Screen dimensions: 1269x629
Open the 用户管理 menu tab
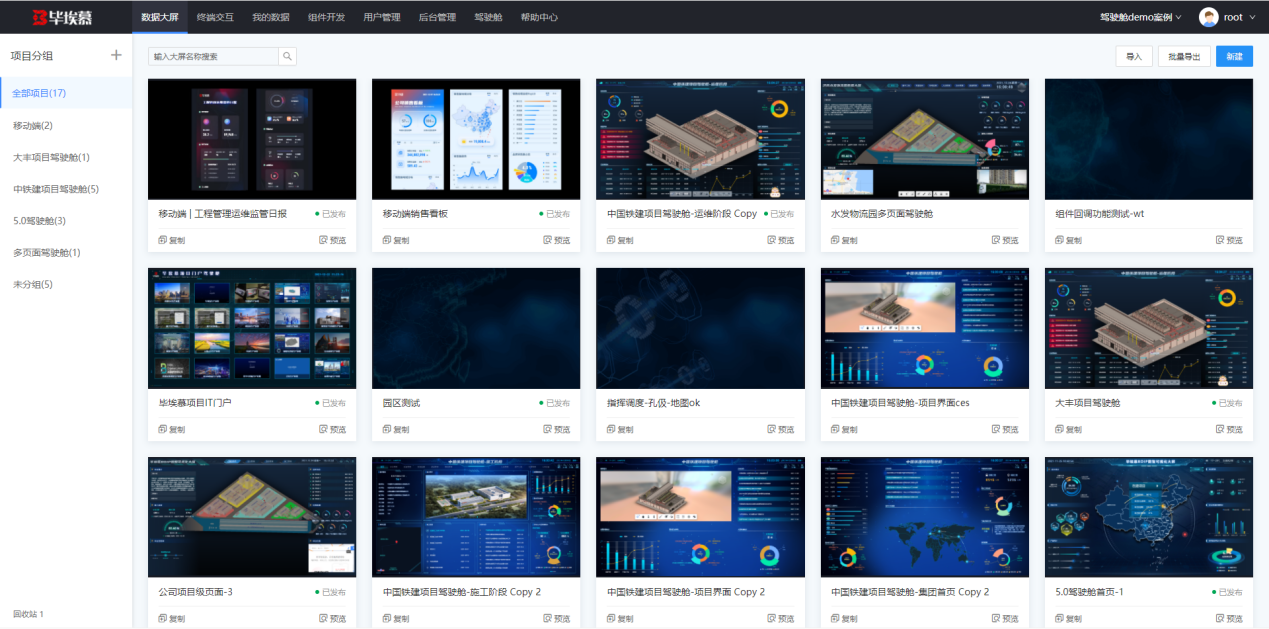pyautogui.click(x=382, y=17)
